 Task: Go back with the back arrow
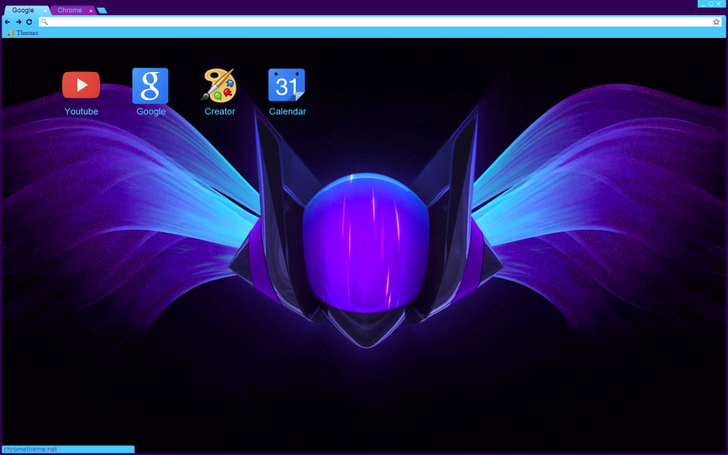point(7,22)
